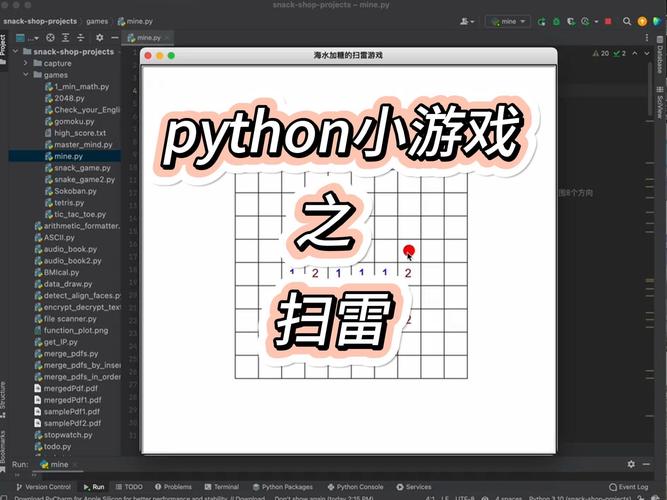Open the Terminal tool tab

click(x=222, y=487)
